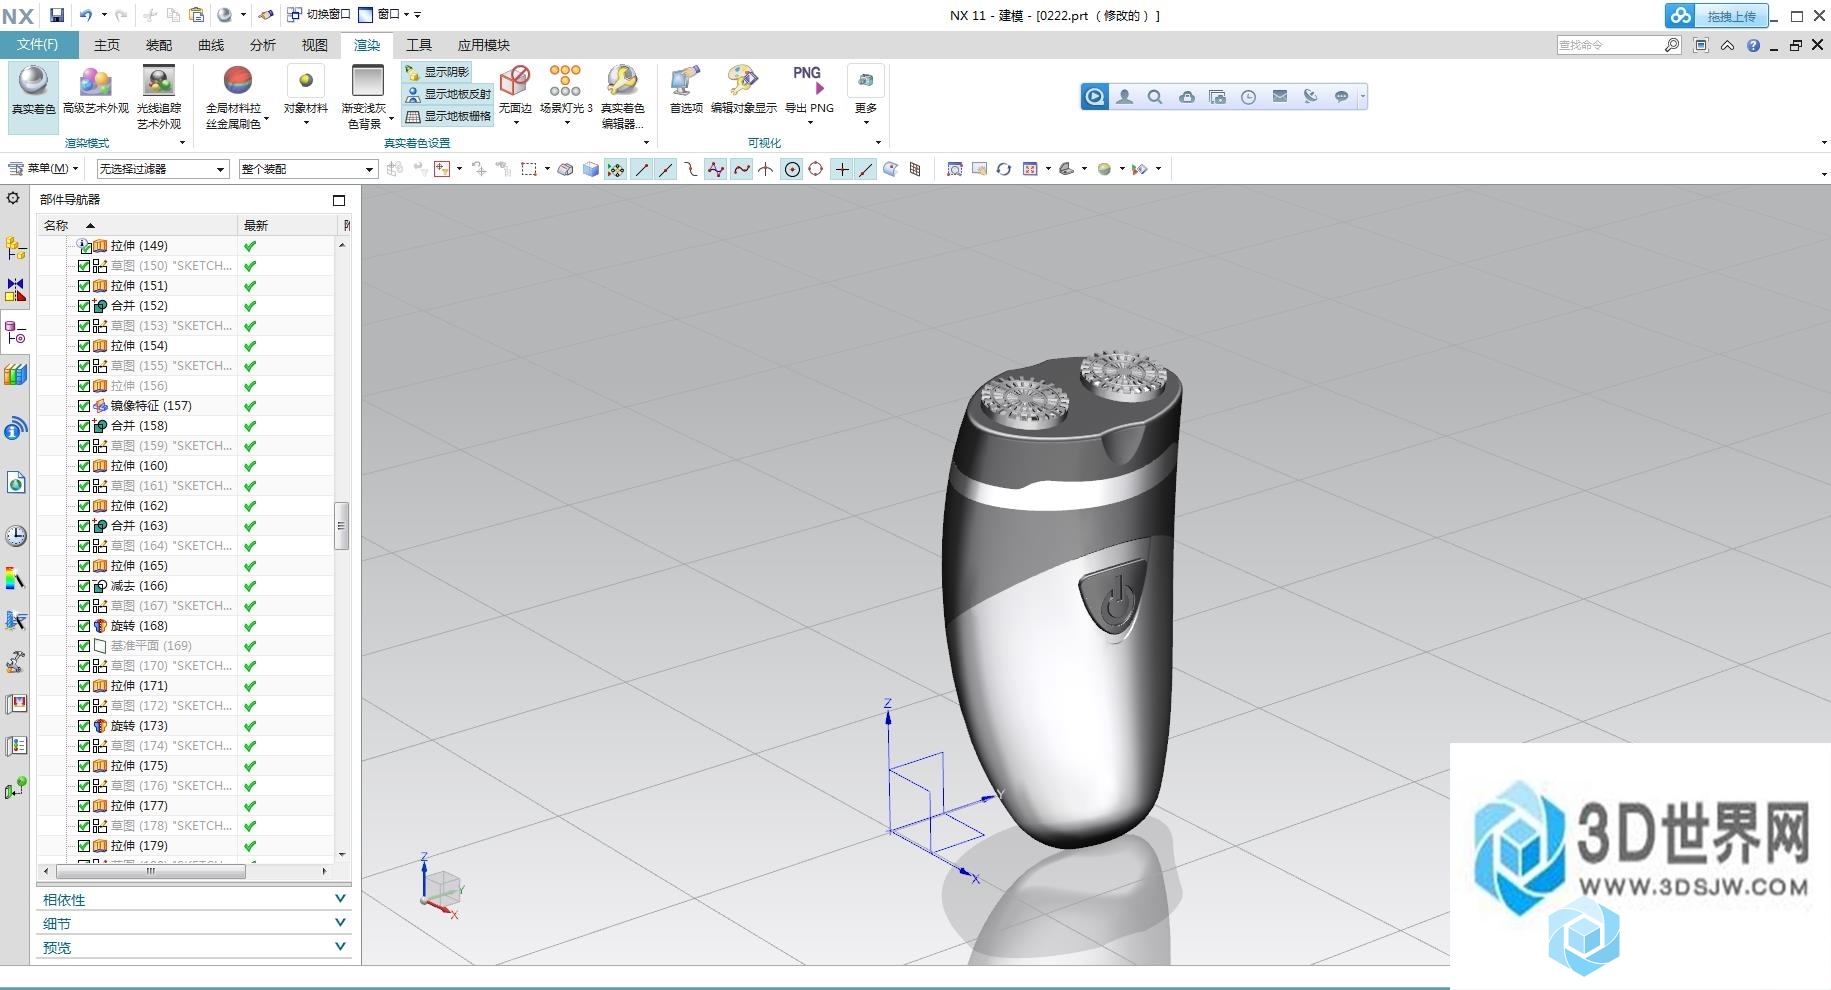The height and width of the screenshot is (990, 1831).
Task: Switch to 分析 tab
Action: (x=263, y=45)
